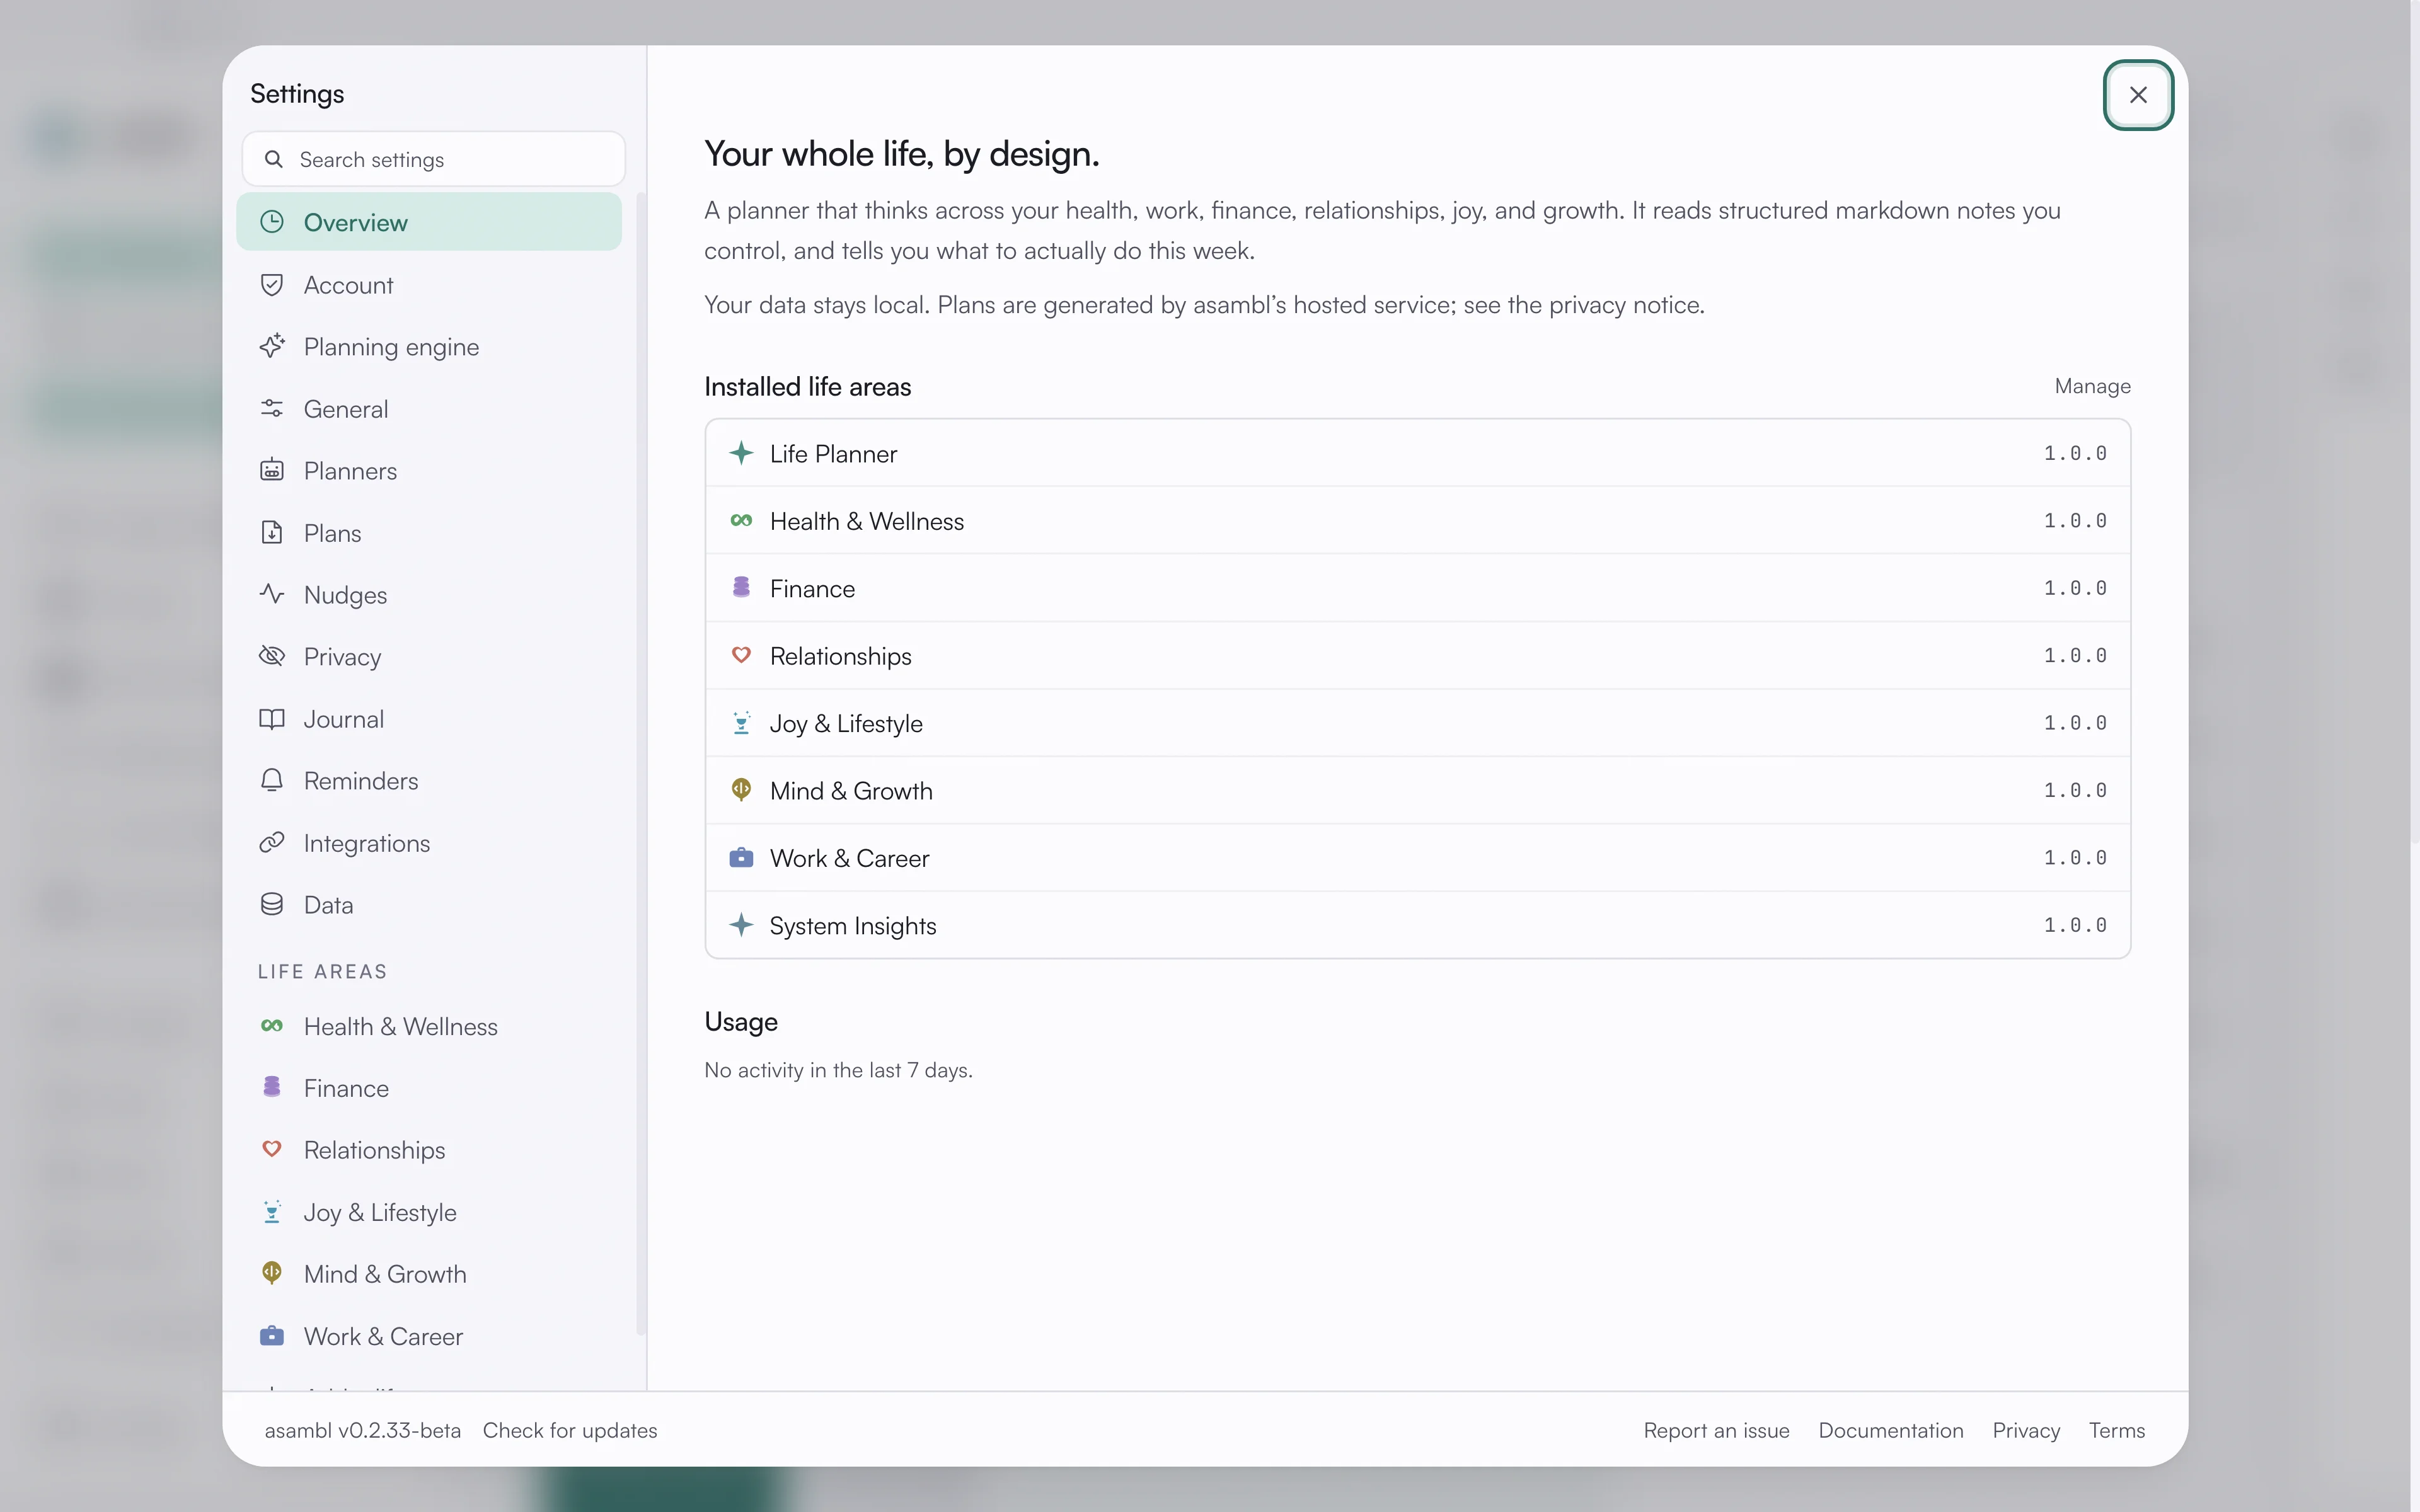Select Work & Career under Life Areas
Screen dimensions: 2420x1512
pos(429,1336)
